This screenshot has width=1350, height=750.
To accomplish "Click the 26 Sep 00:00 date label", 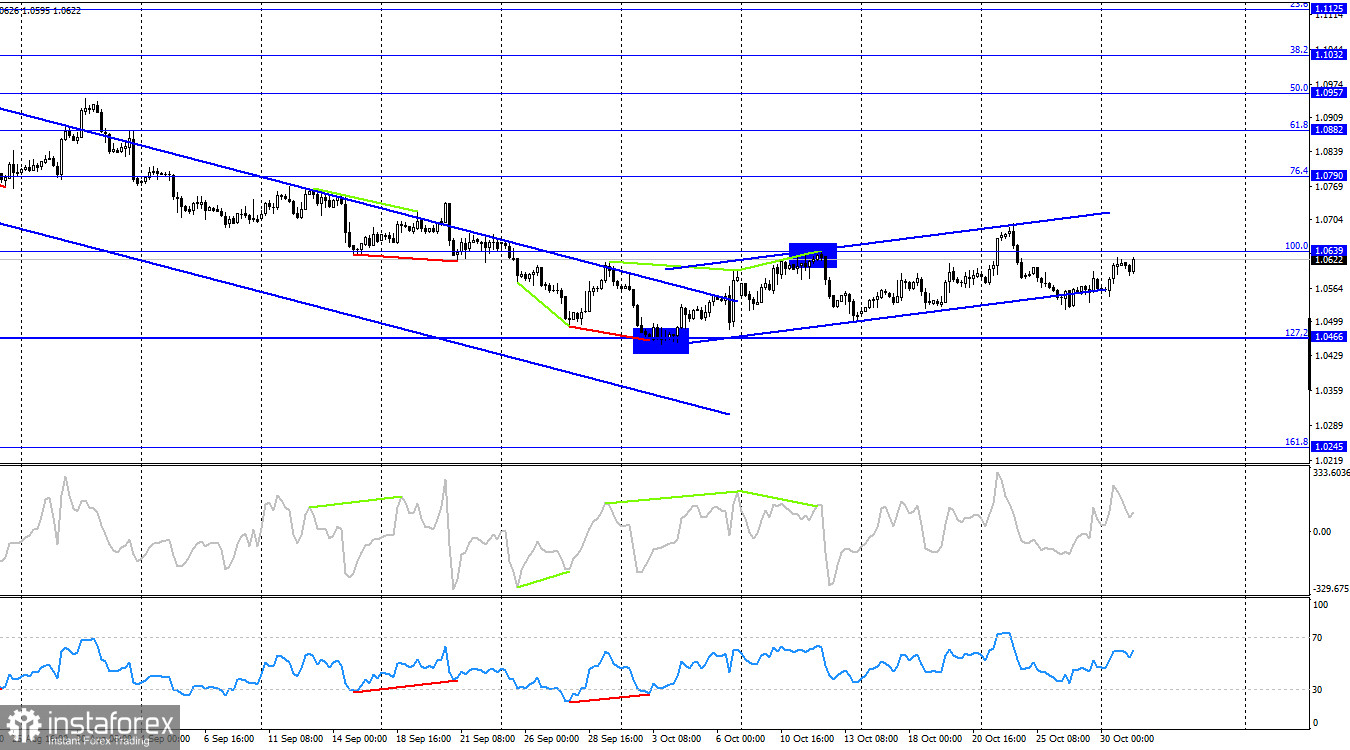I will pyautogui.click(x=551, y=739).
